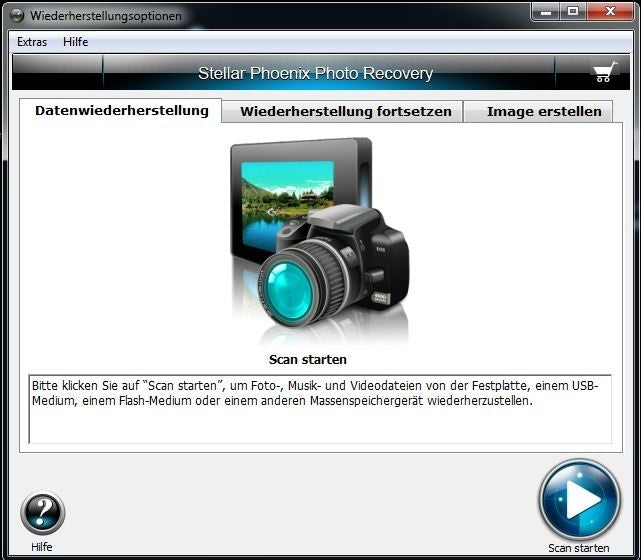Close the Wiederherstellungsoptionen window
Viewport: 641px width, 560px height.
click(x=610, y=11)
